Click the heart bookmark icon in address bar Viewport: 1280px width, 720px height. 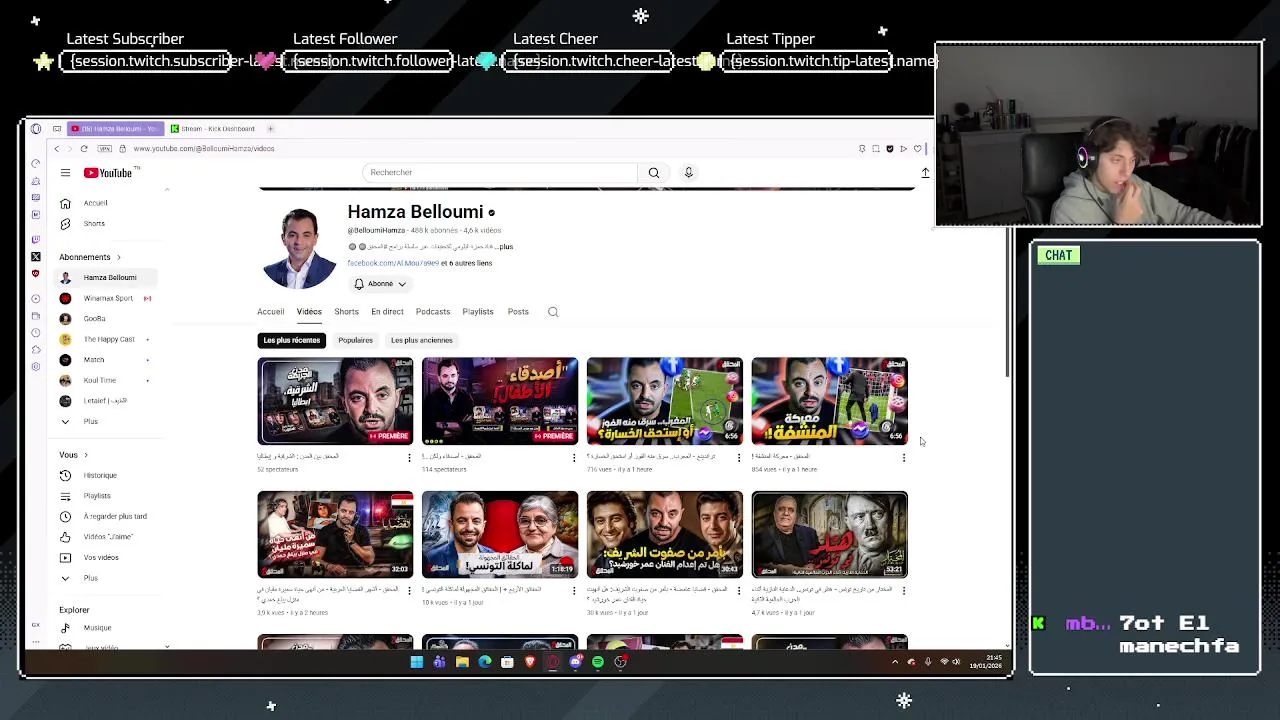pyautogui.click(x=917, y=149)
